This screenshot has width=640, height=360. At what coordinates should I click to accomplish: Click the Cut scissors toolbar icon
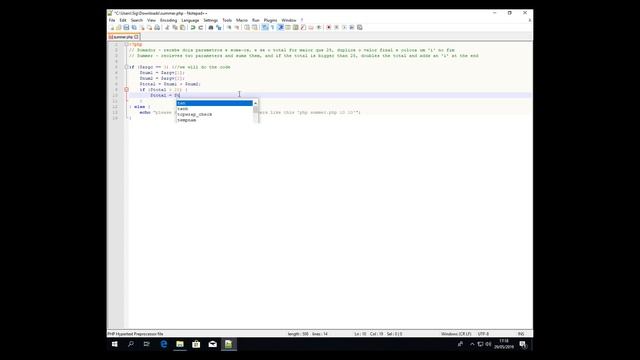click(167, 27)
